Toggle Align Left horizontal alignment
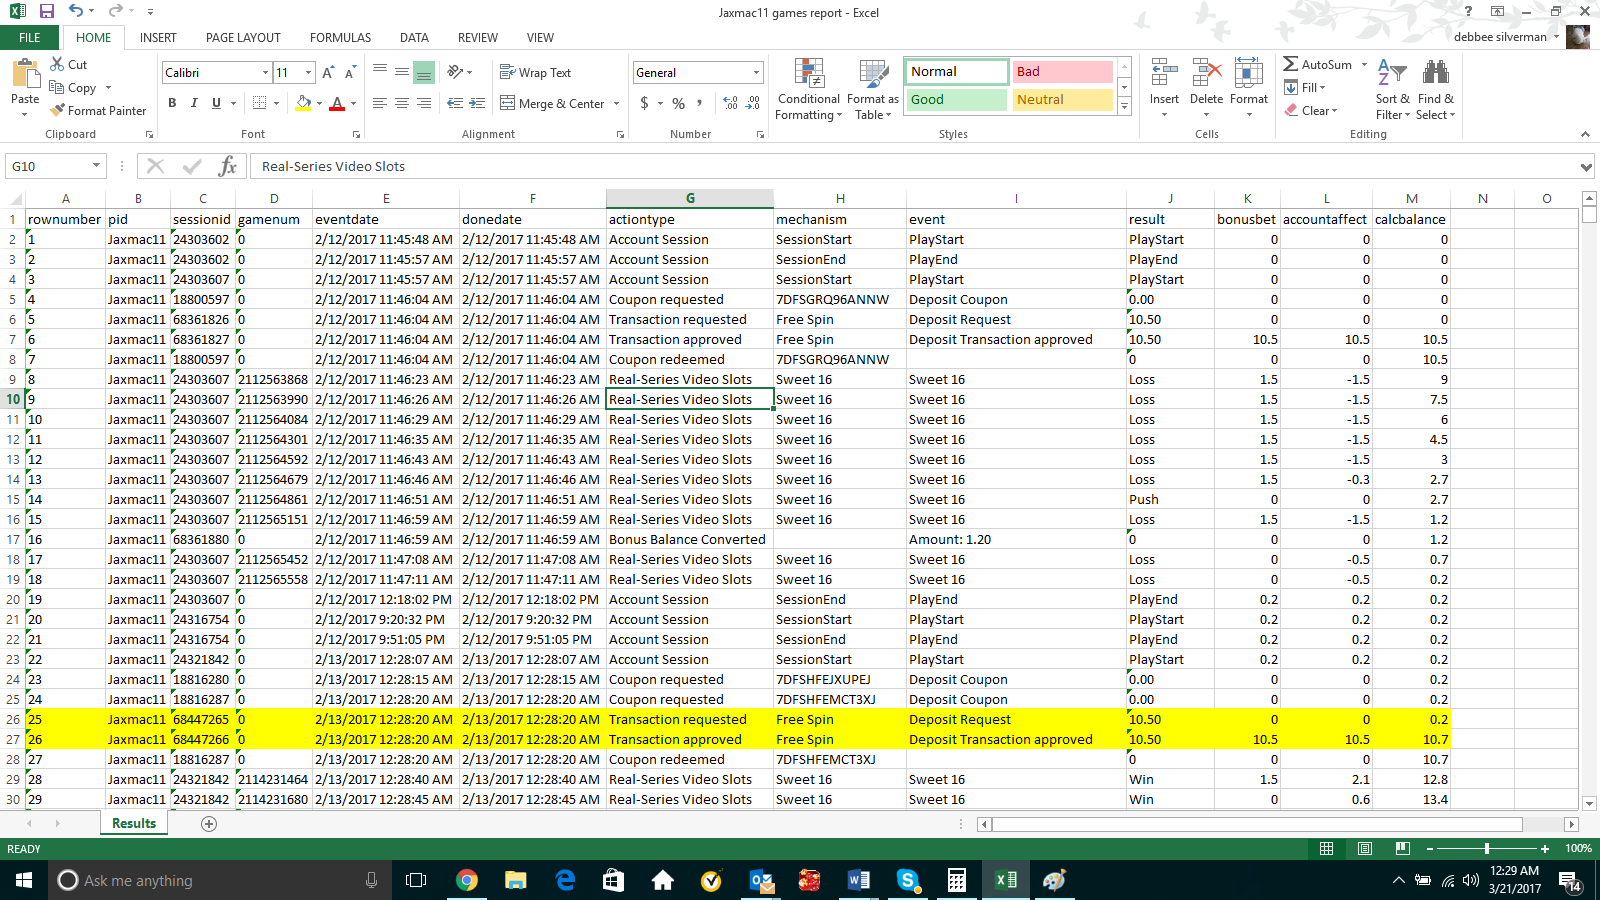The image size is (1600, 900). coord(380,103)
